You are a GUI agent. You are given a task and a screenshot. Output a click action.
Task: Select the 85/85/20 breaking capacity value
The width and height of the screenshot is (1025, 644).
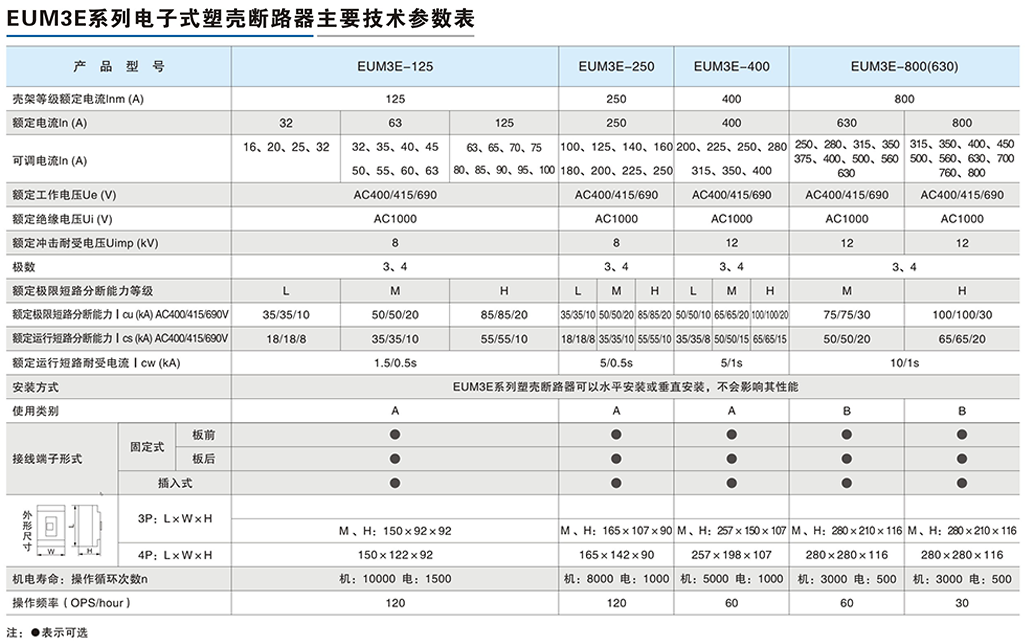(x=504, y=314)
